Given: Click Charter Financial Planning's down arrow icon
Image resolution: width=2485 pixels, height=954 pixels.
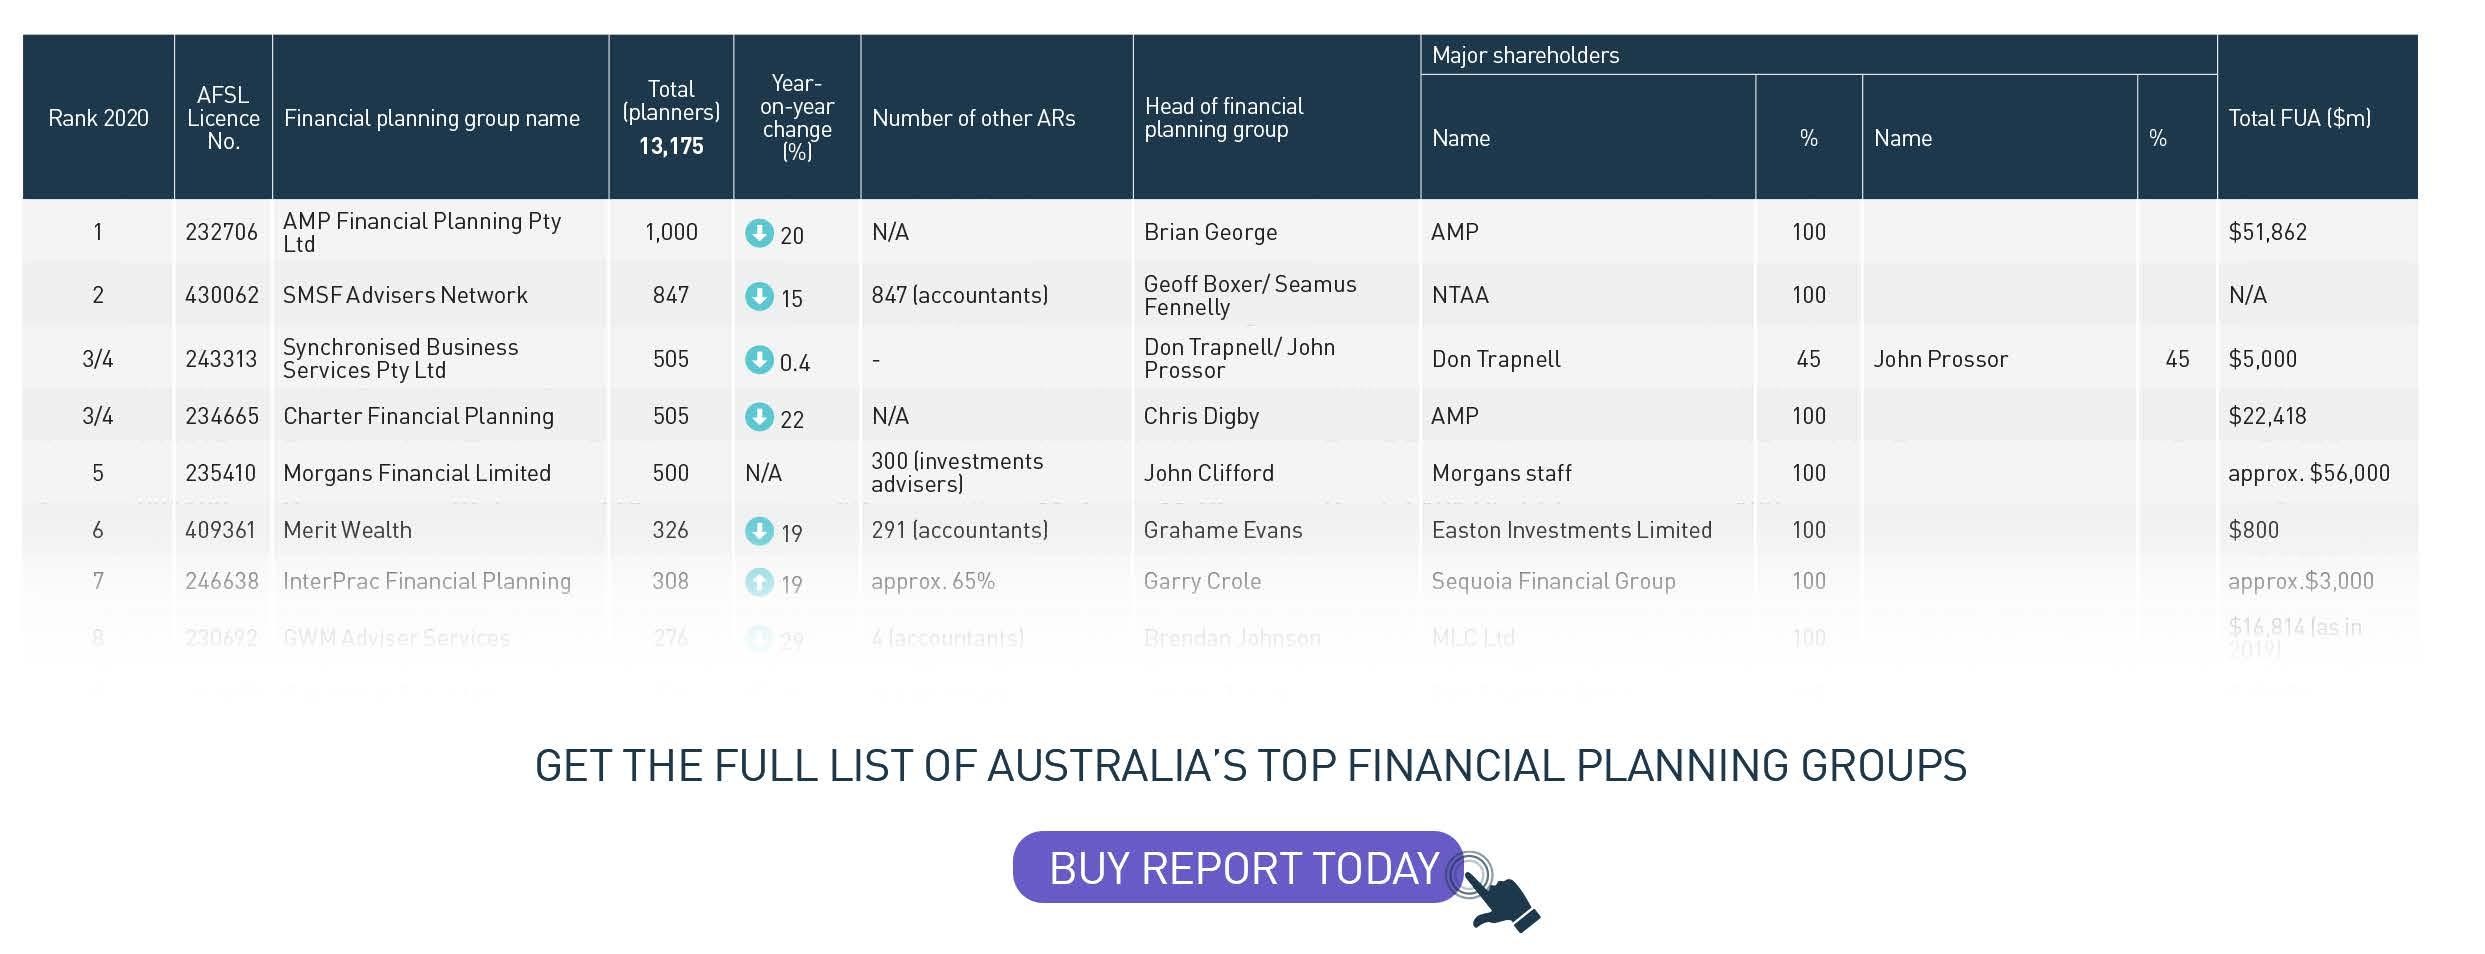Looking at the screenshot, I should (759, 417).
